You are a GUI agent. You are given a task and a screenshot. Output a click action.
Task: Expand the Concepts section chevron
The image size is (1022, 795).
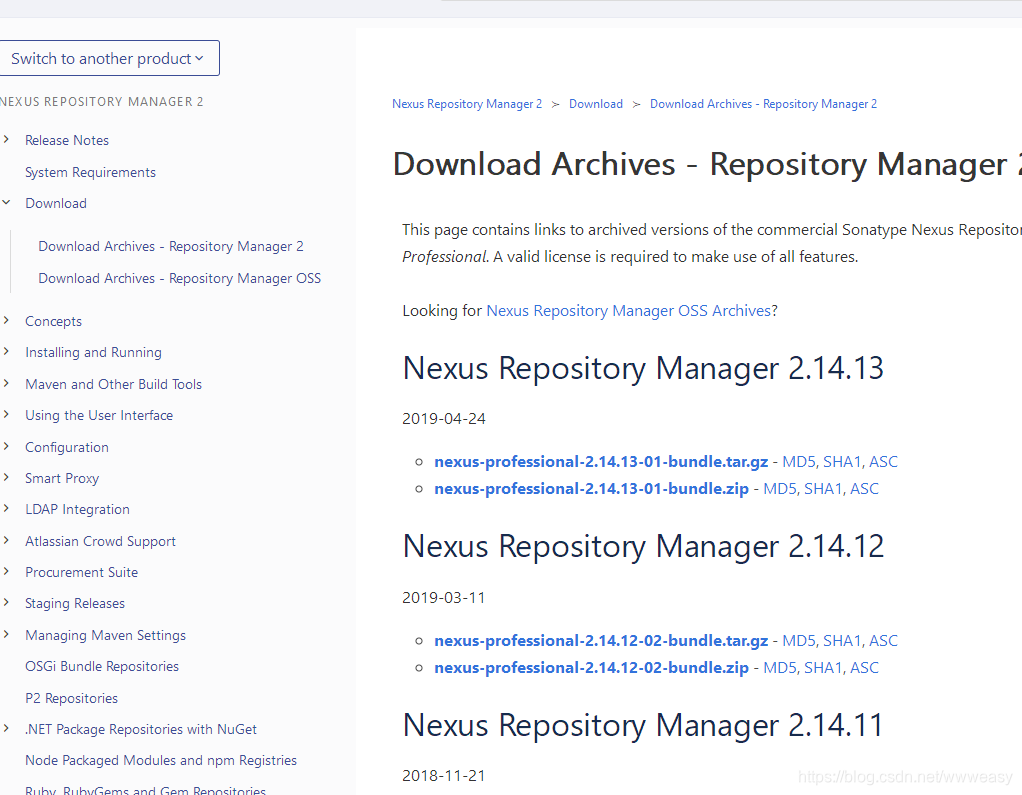click(x=7, y=320)
